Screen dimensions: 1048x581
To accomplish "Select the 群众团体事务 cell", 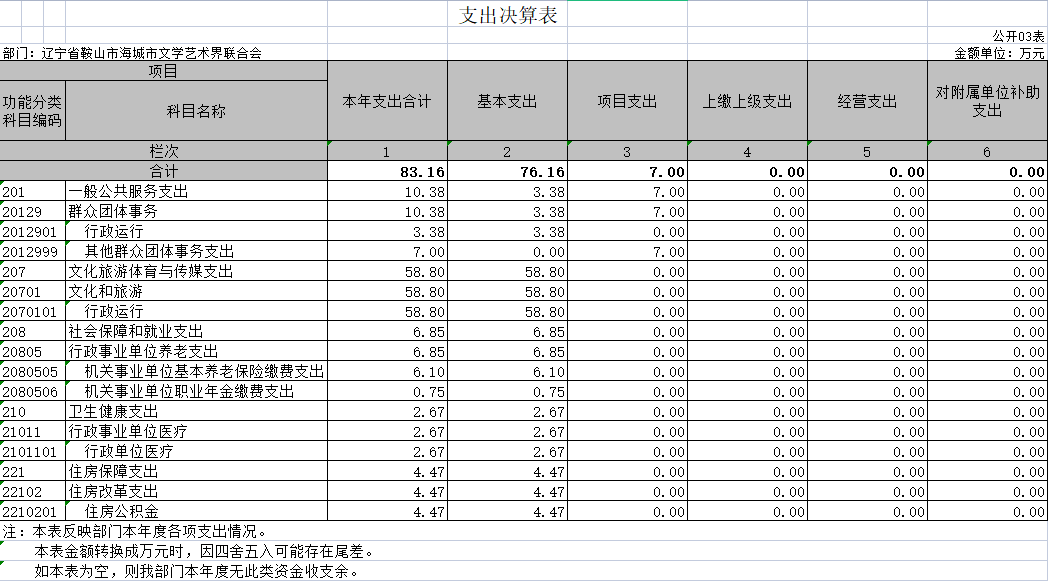I will pos(196,212).
